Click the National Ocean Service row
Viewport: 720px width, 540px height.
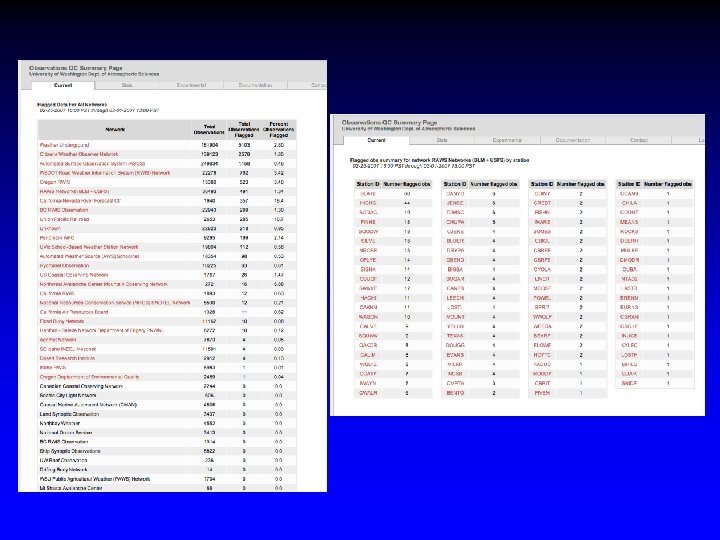pyautogui.click(x=167, y=433)
